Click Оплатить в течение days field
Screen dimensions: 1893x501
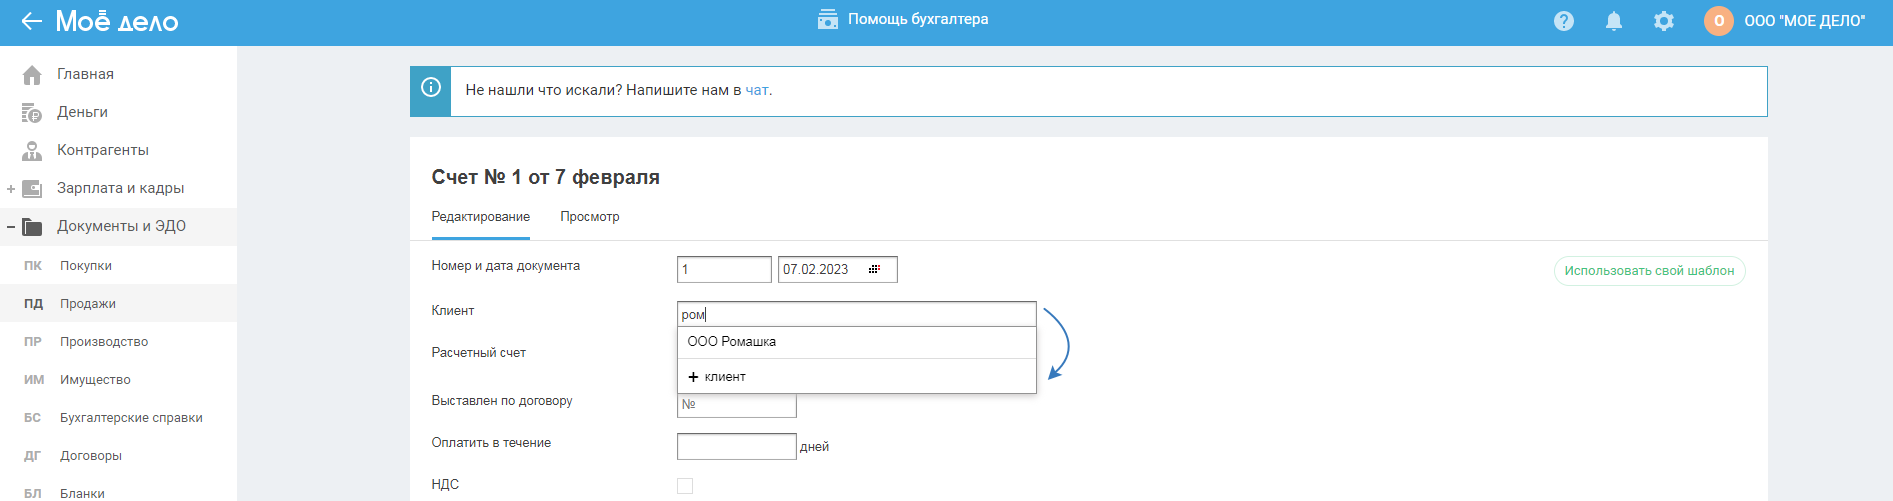click(x=736, y=447)
